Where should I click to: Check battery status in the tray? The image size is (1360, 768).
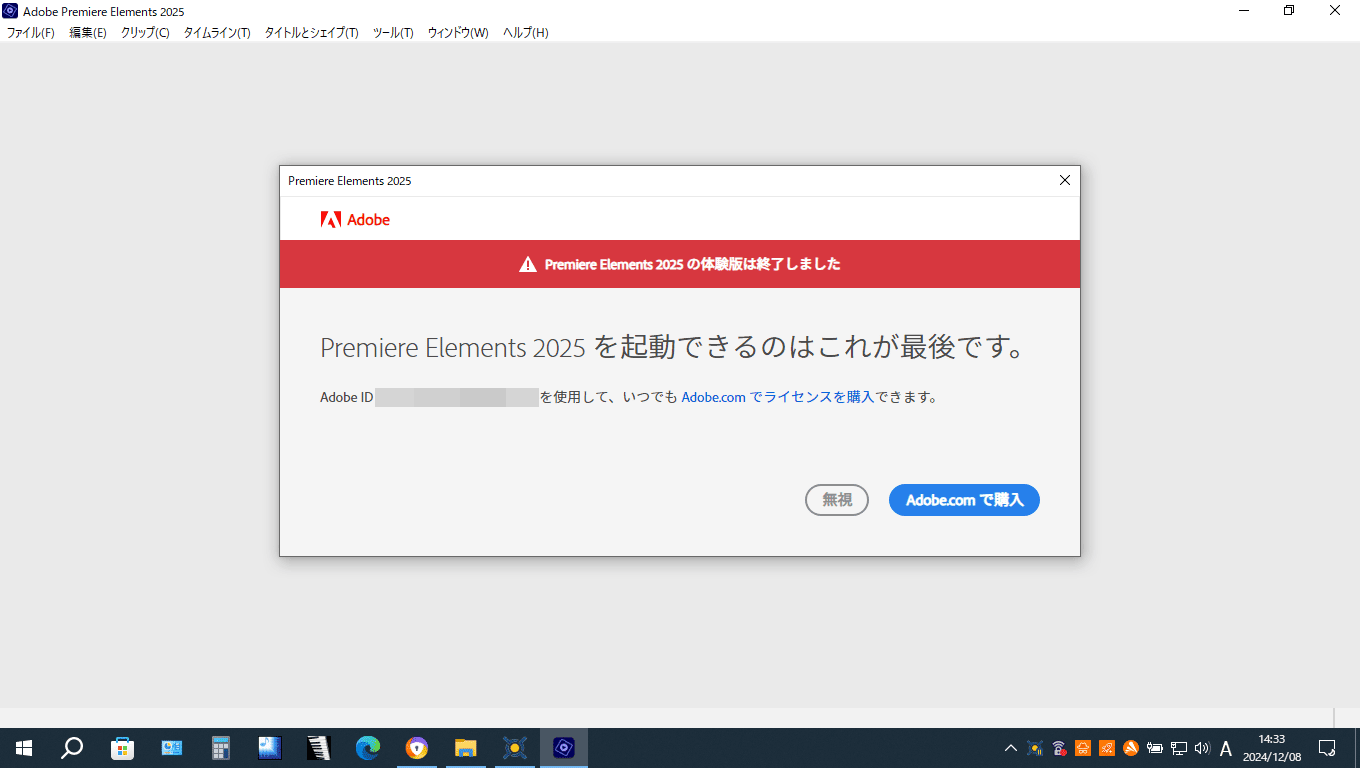coord(1155,748)
